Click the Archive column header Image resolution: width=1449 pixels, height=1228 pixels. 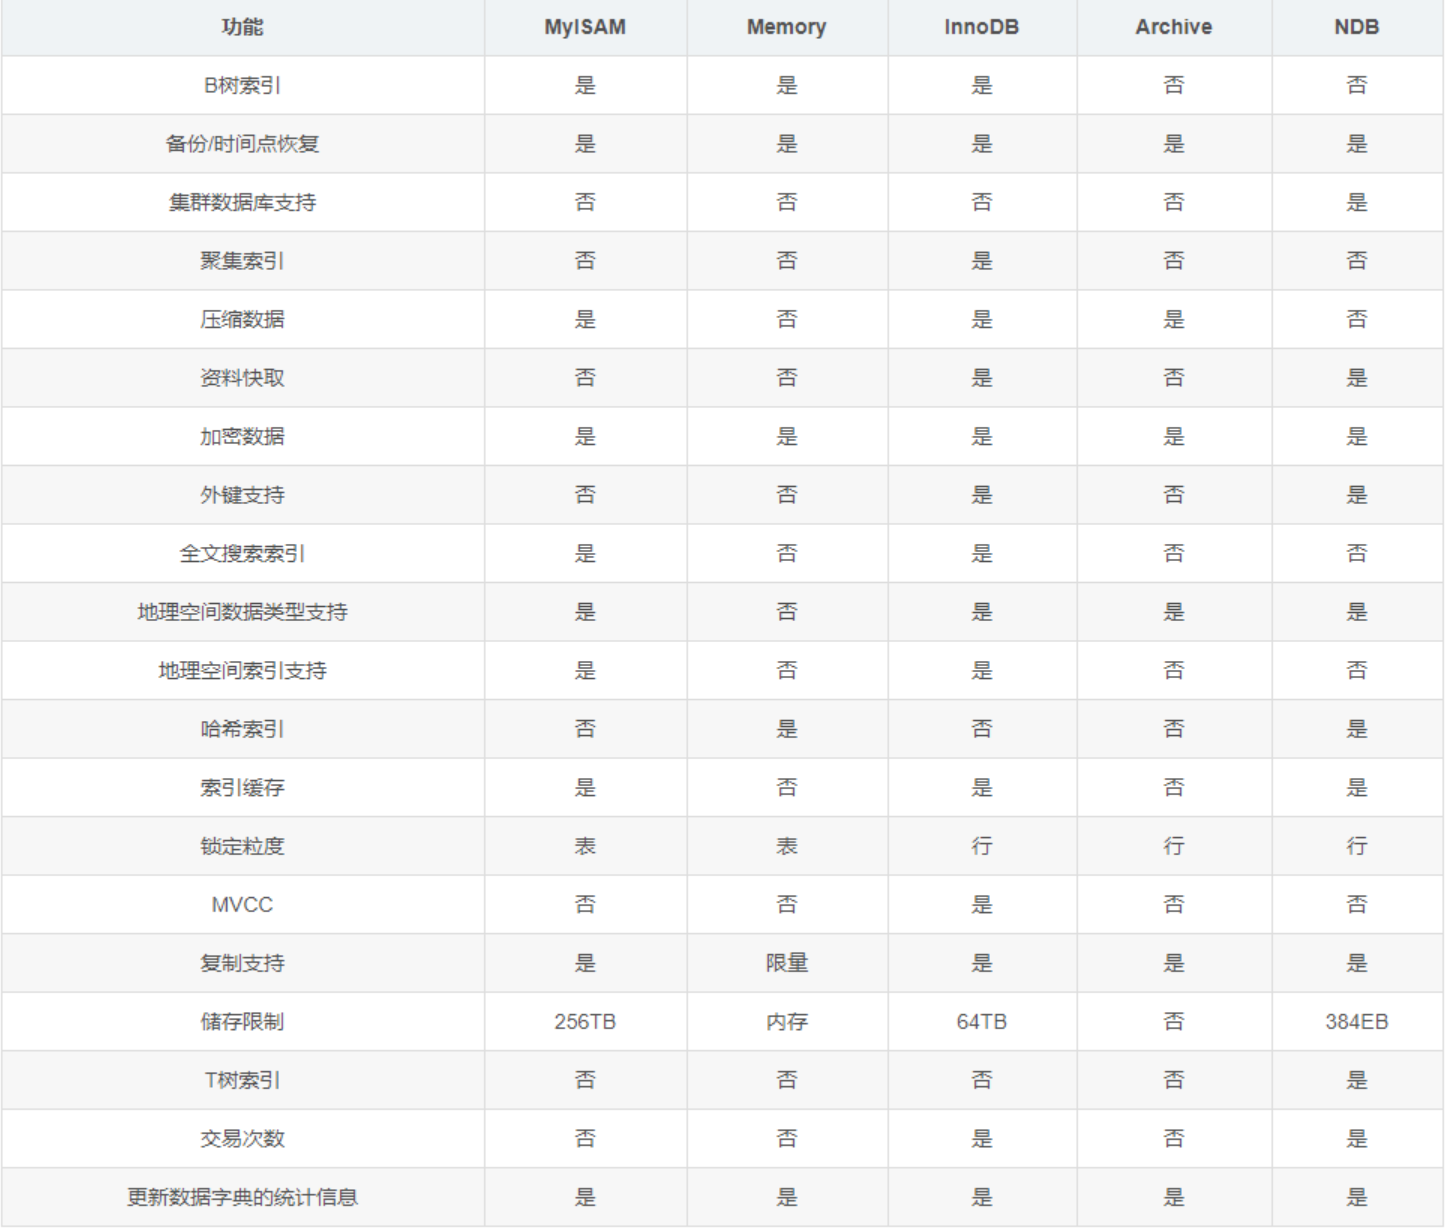click(1173, 27)
